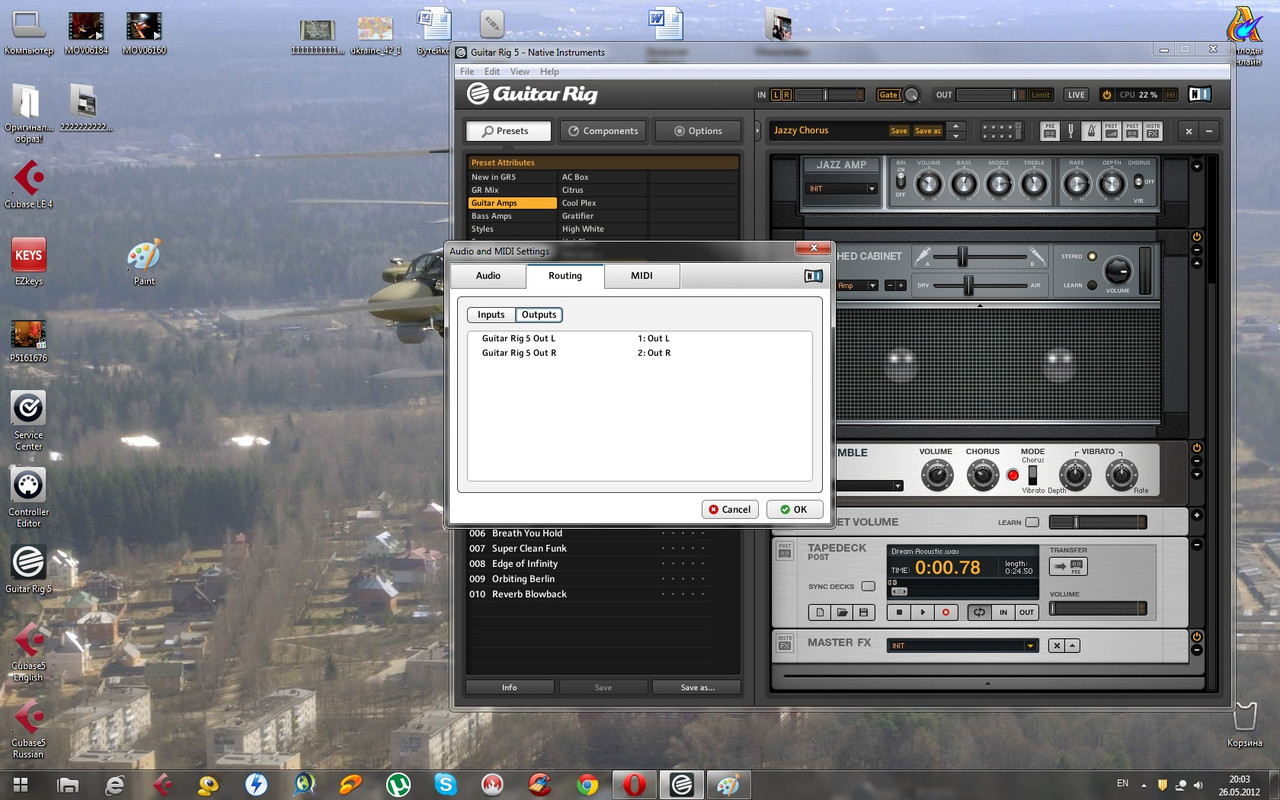Image resolution: width=1280 pixels, height=800 pixels.
Task: Enable the Preset Volume LEARN checkbox
Action: coord(1032,522)
